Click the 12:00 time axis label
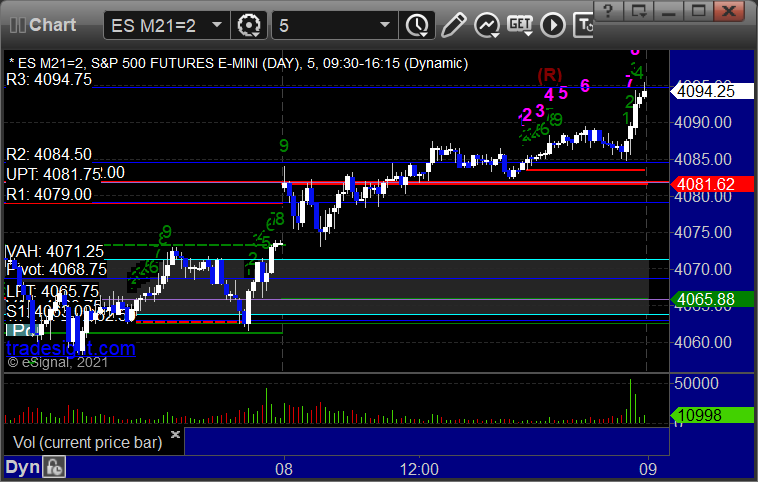Image resolution: width=758 pixels, height=482 pixels. pos(419,469)
